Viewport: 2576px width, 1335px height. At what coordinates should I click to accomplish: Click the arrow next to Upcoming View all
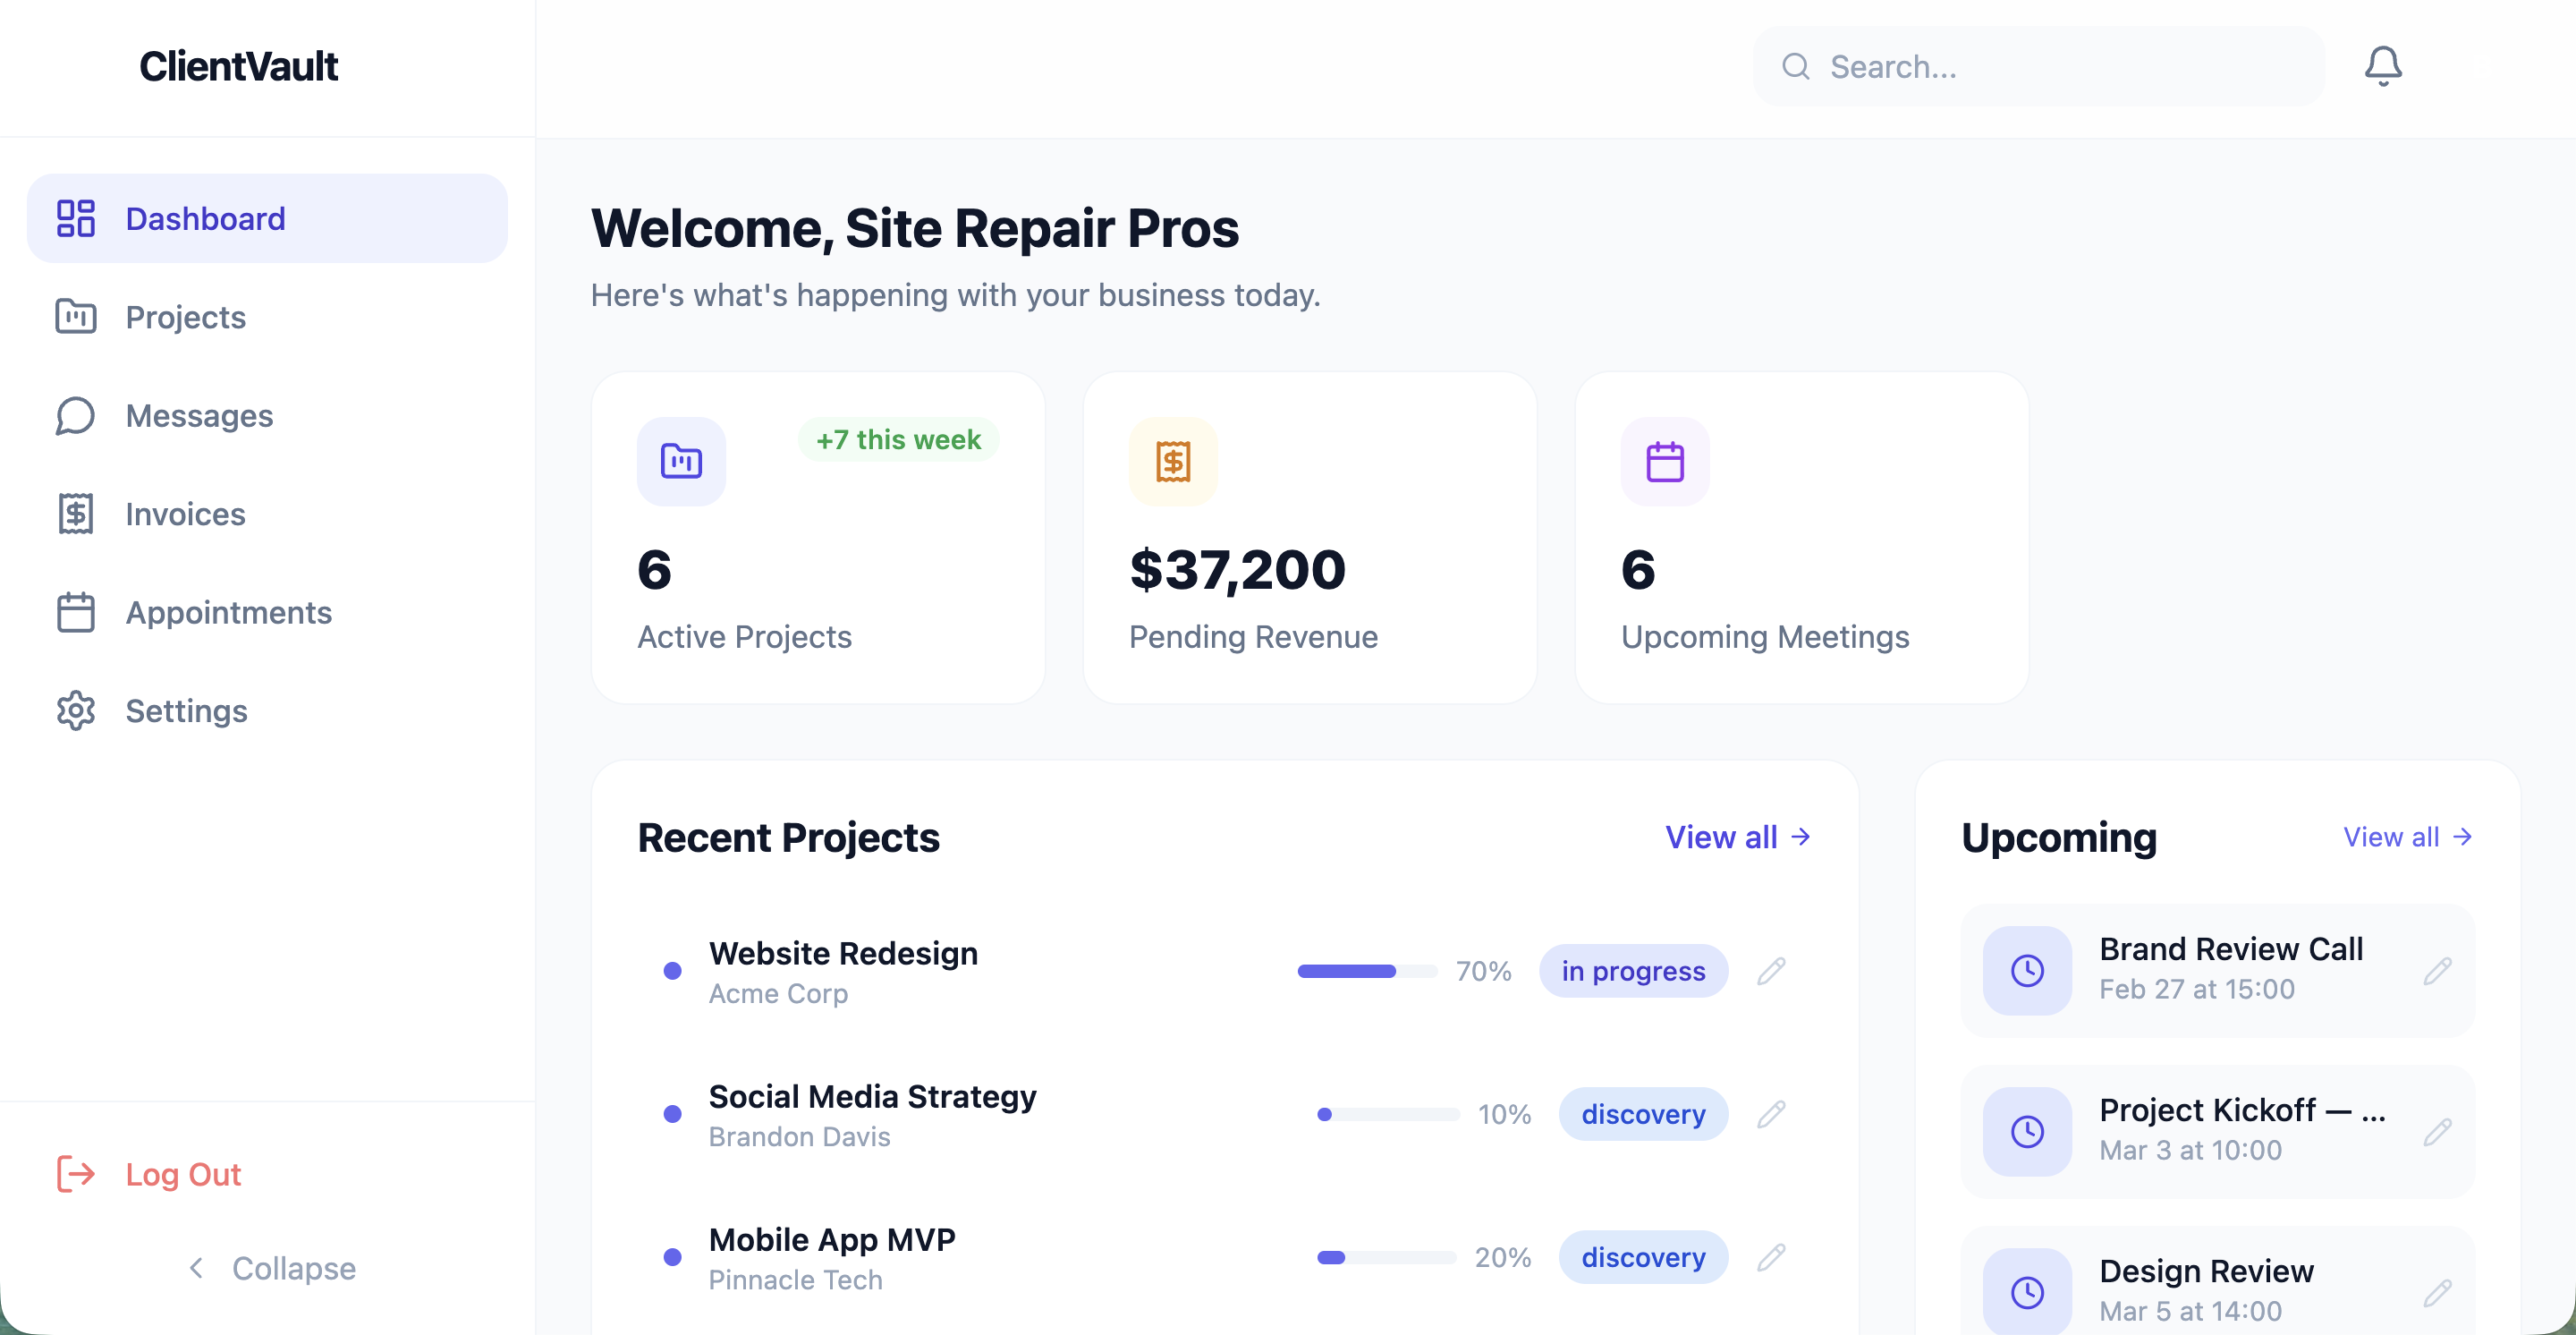[x=2462, y=836]
